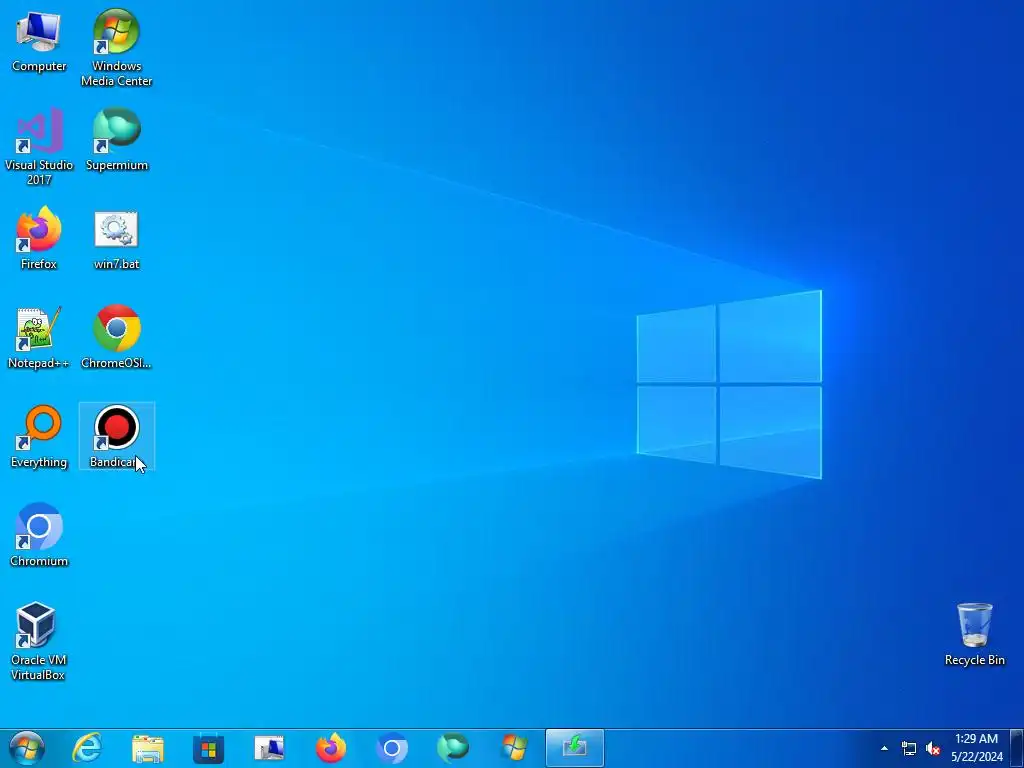Select the Oracle VM VirtualBox shortcut
The width and height of the screenshot is (1024, 768).
tap(37, 641)
